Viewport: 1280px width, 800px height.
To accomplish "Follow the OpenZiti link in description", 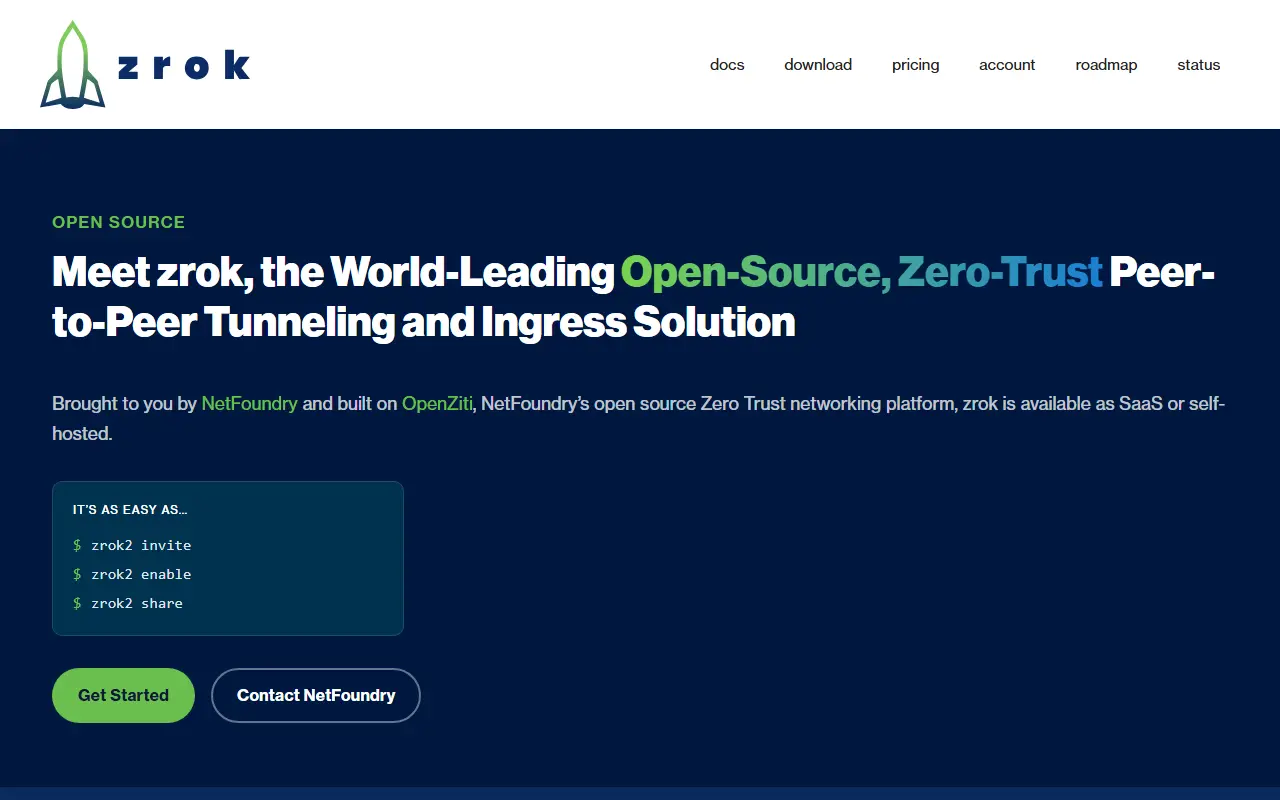I will coord(437,404).
